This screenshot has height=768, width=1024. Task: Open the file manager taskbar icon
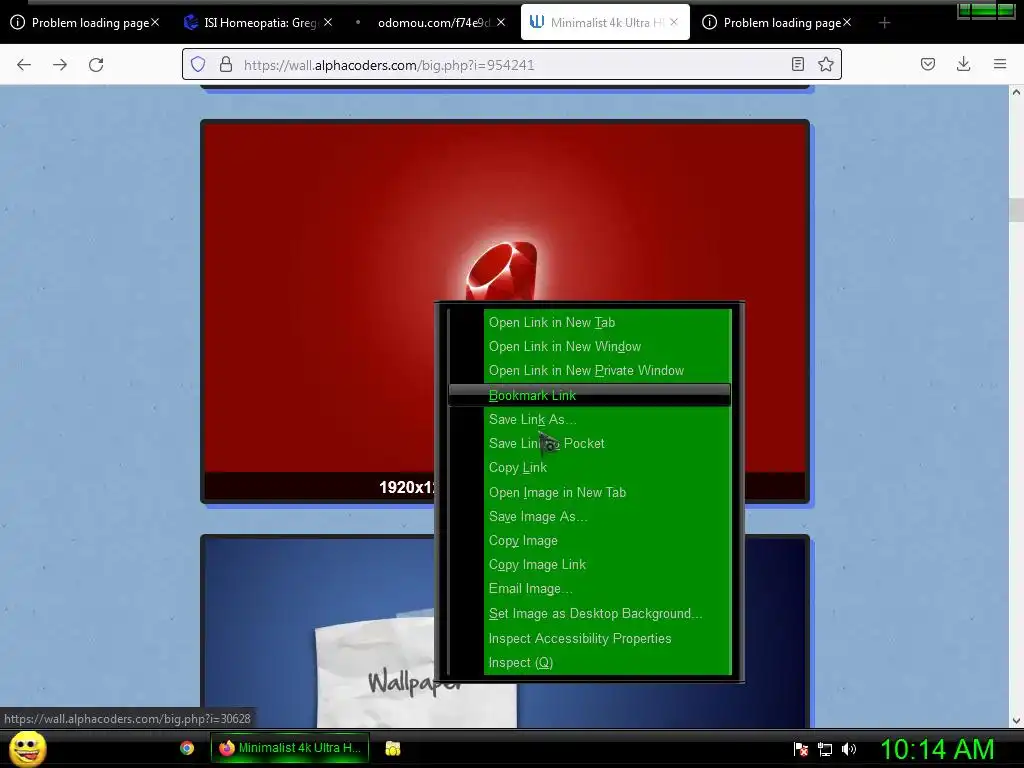(x=392, y=748)
